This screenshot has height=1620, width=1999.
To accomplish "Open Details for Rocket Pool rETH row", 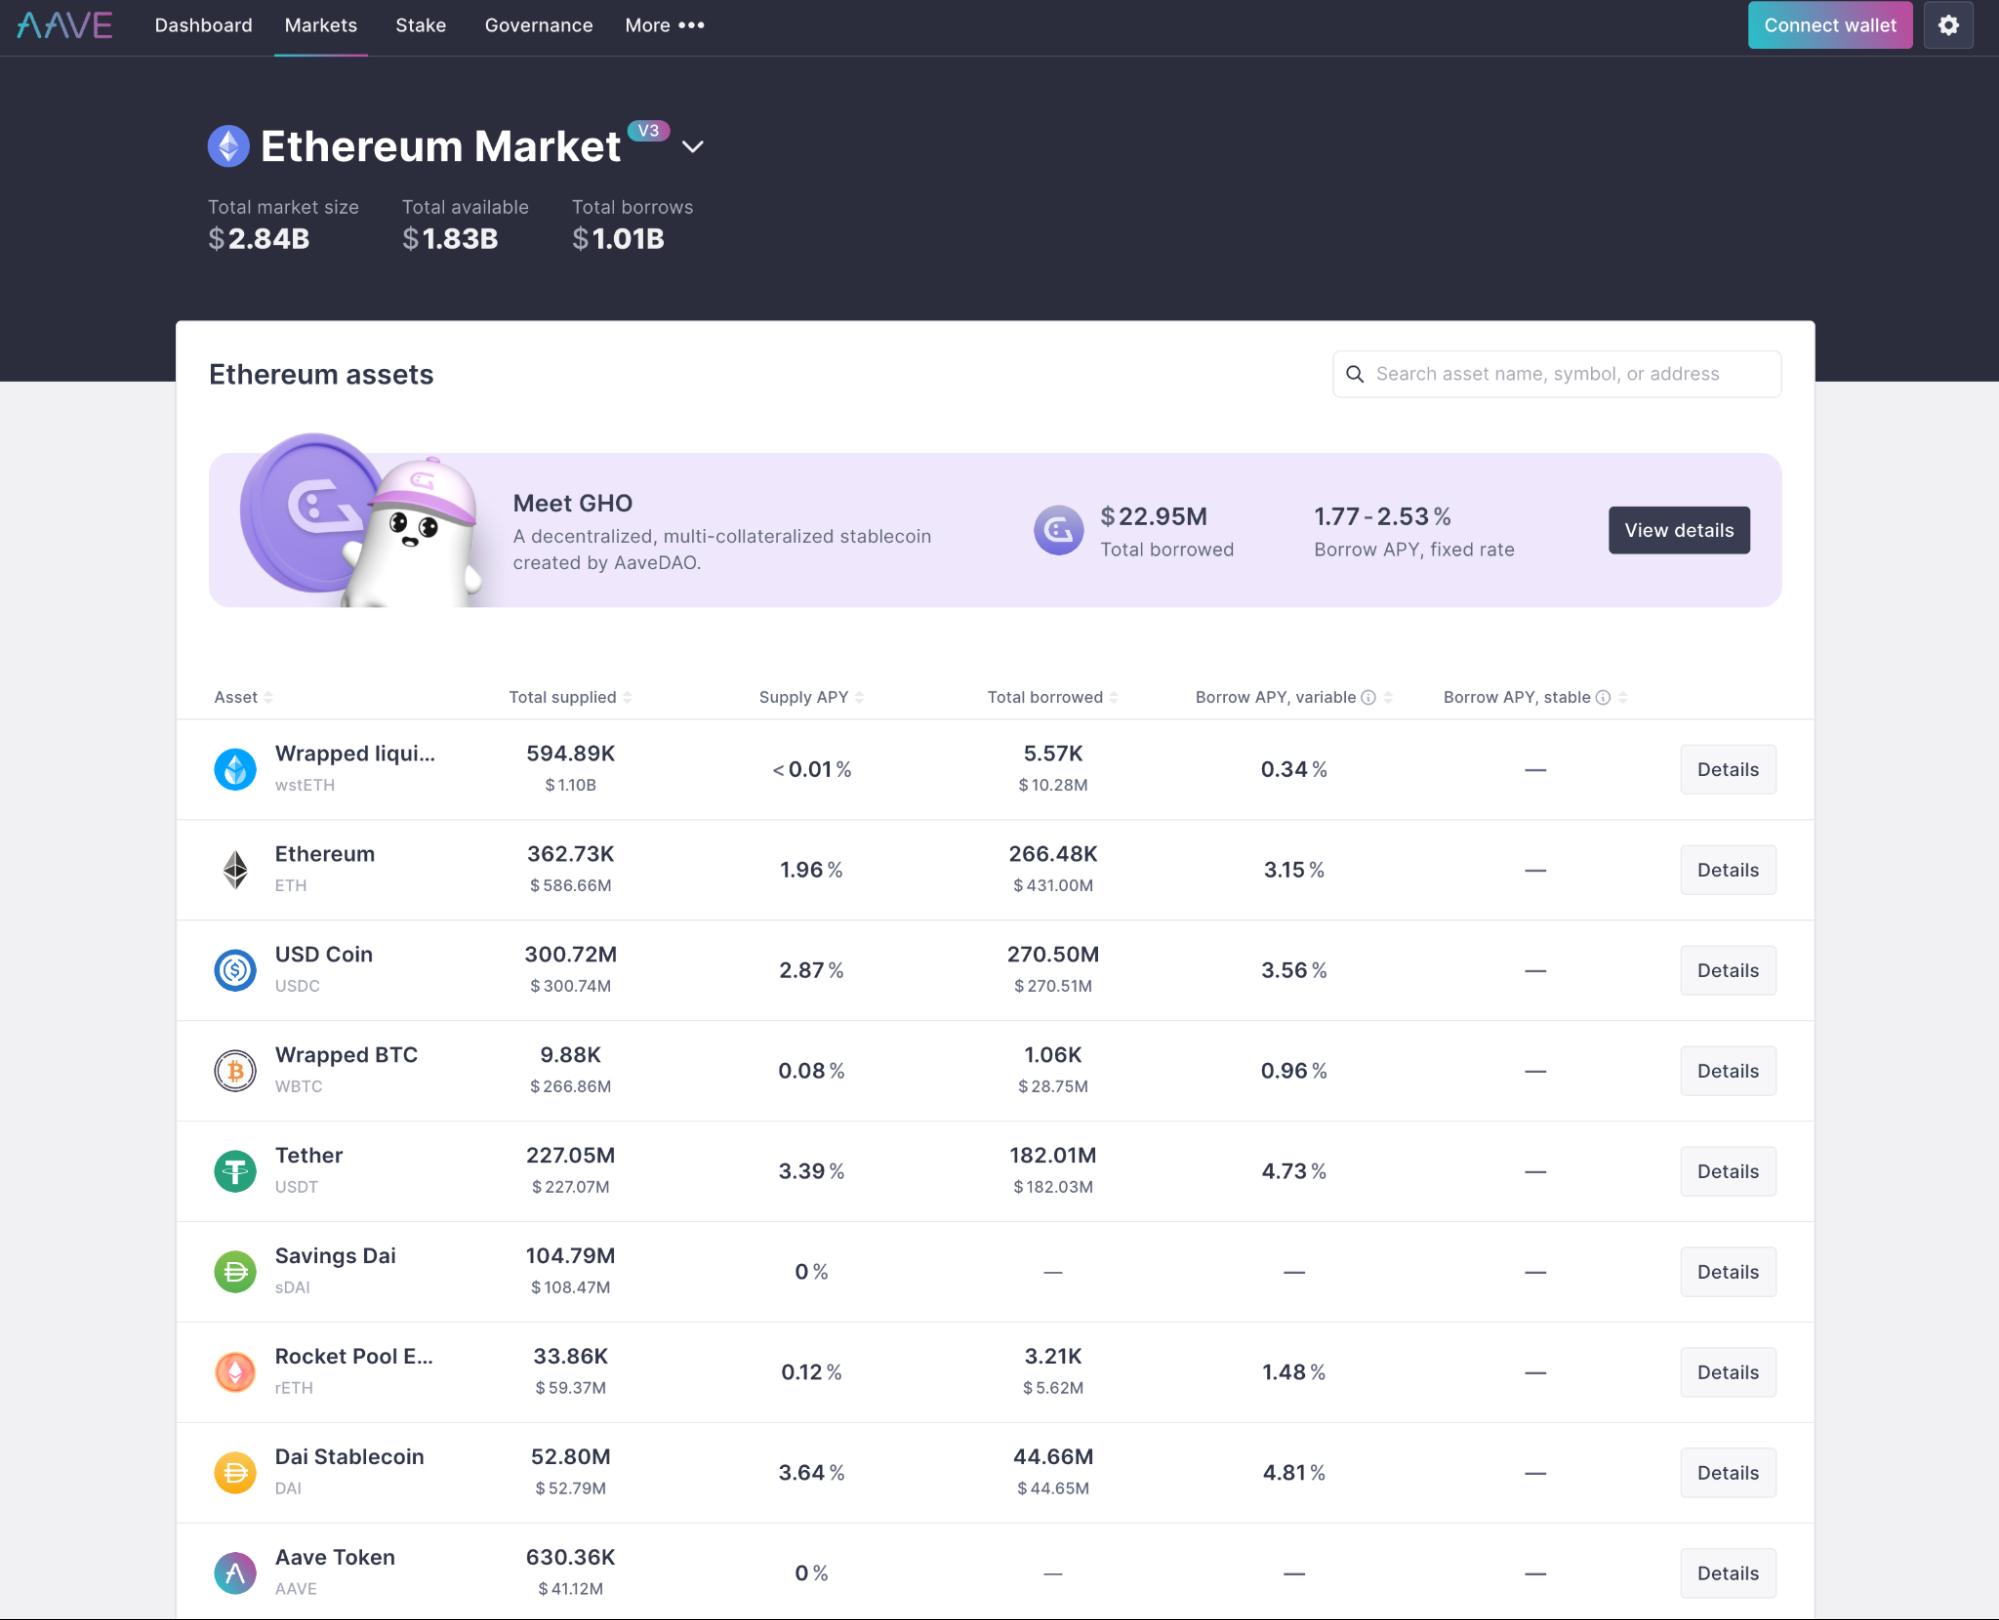I will [x=1728, y=1372].
